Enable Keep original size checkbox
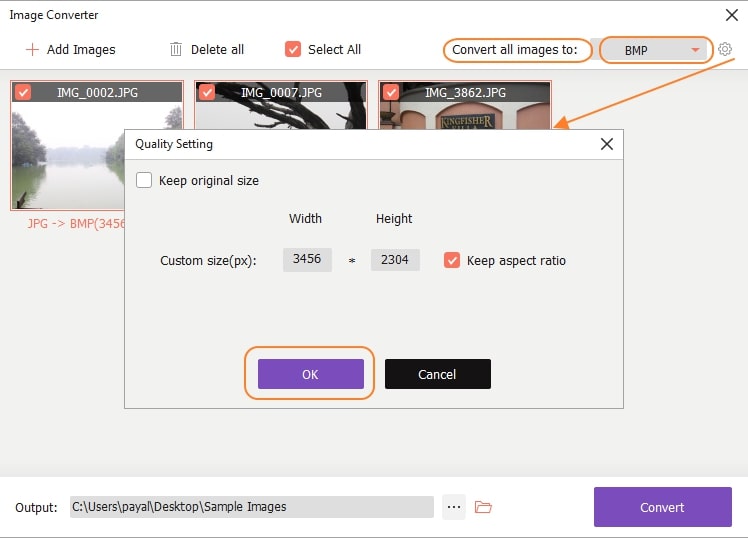 tap(144, 181)
